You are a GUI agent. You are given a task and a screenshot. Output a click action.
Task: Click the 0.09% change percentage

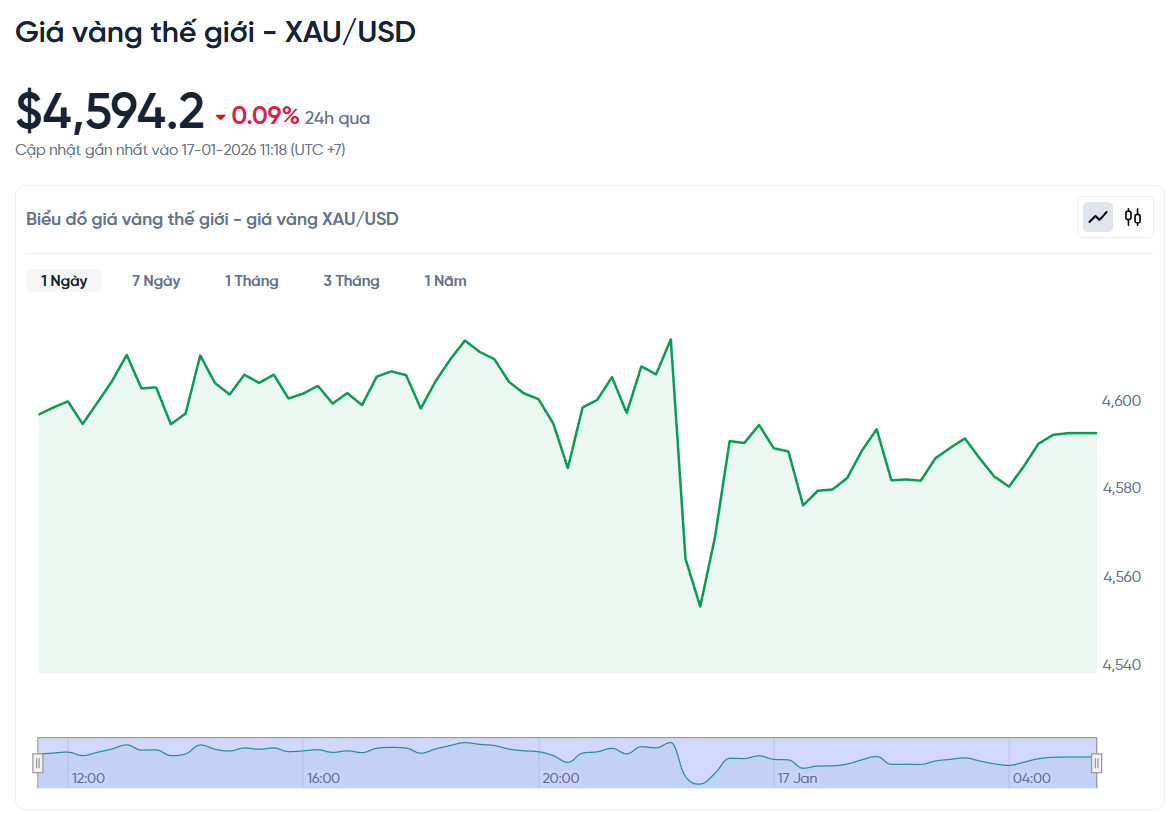point(265,117)
